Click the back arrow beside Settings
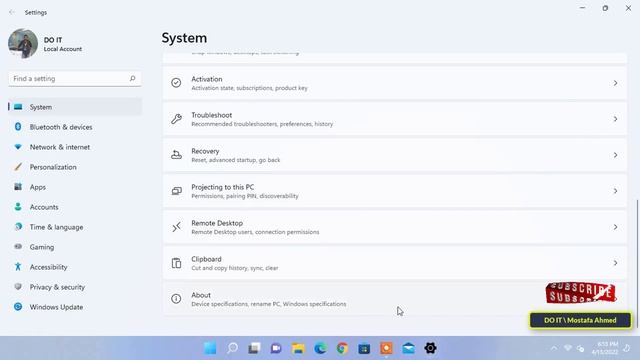640x360 pixels. click(12, 12)
